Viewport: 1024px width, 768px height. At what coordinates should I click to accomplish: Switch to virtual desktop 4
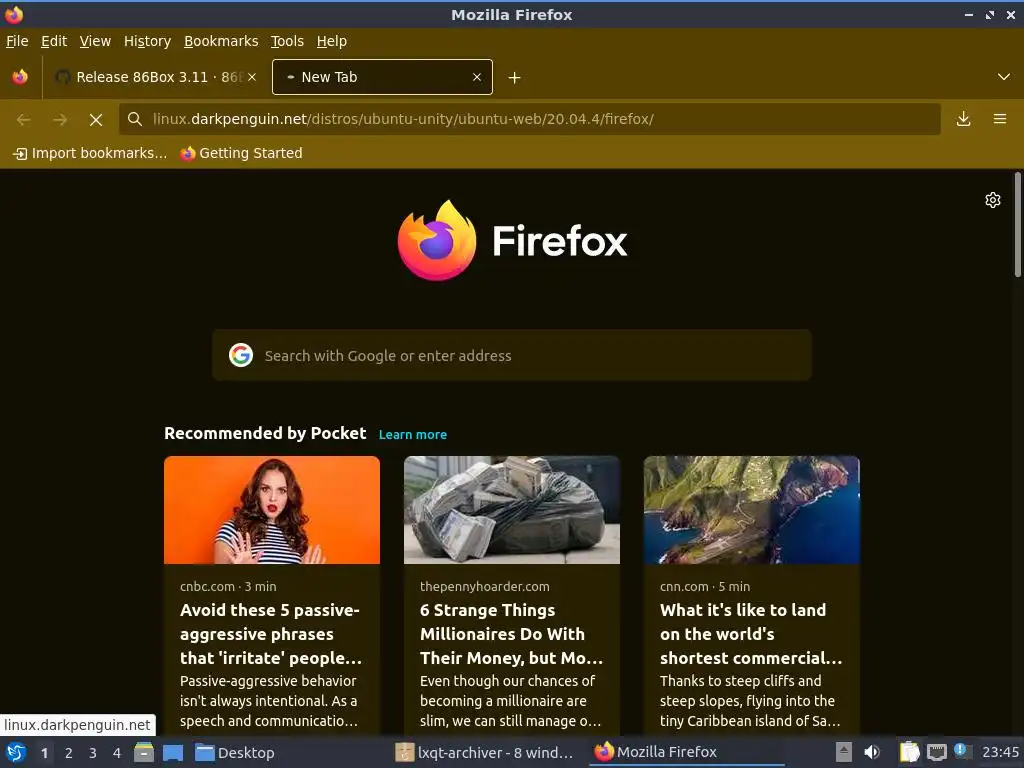(117, 753)
